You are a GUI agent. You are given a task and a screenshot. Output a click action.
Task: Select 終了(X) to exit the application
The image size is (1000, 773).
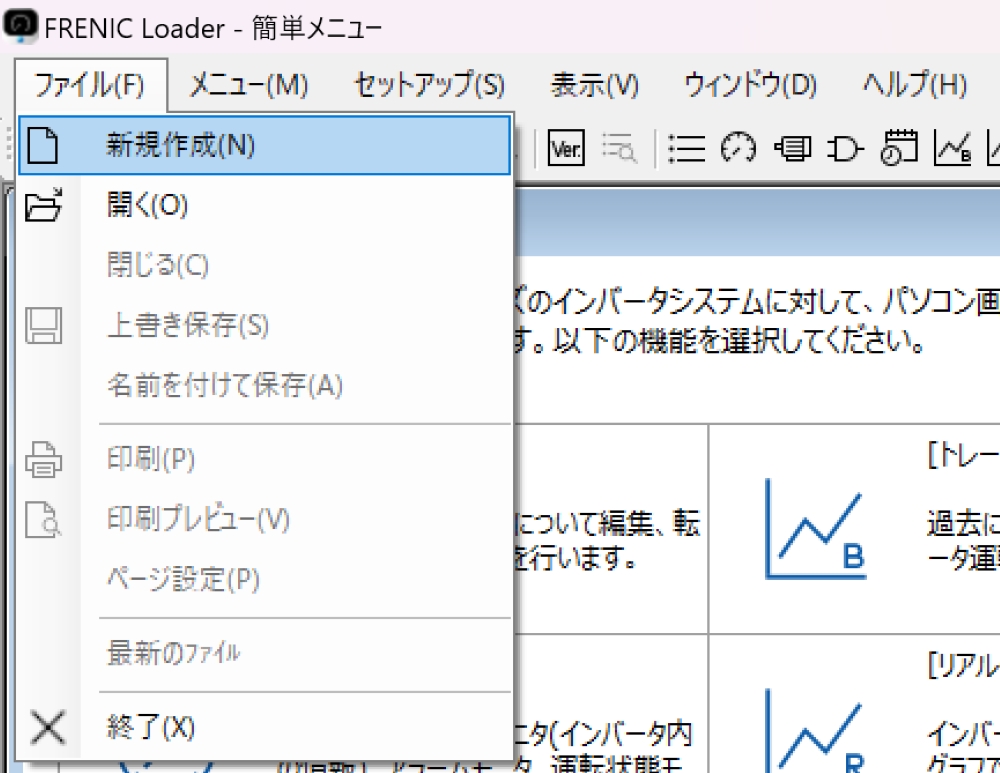tap(265, 727)
